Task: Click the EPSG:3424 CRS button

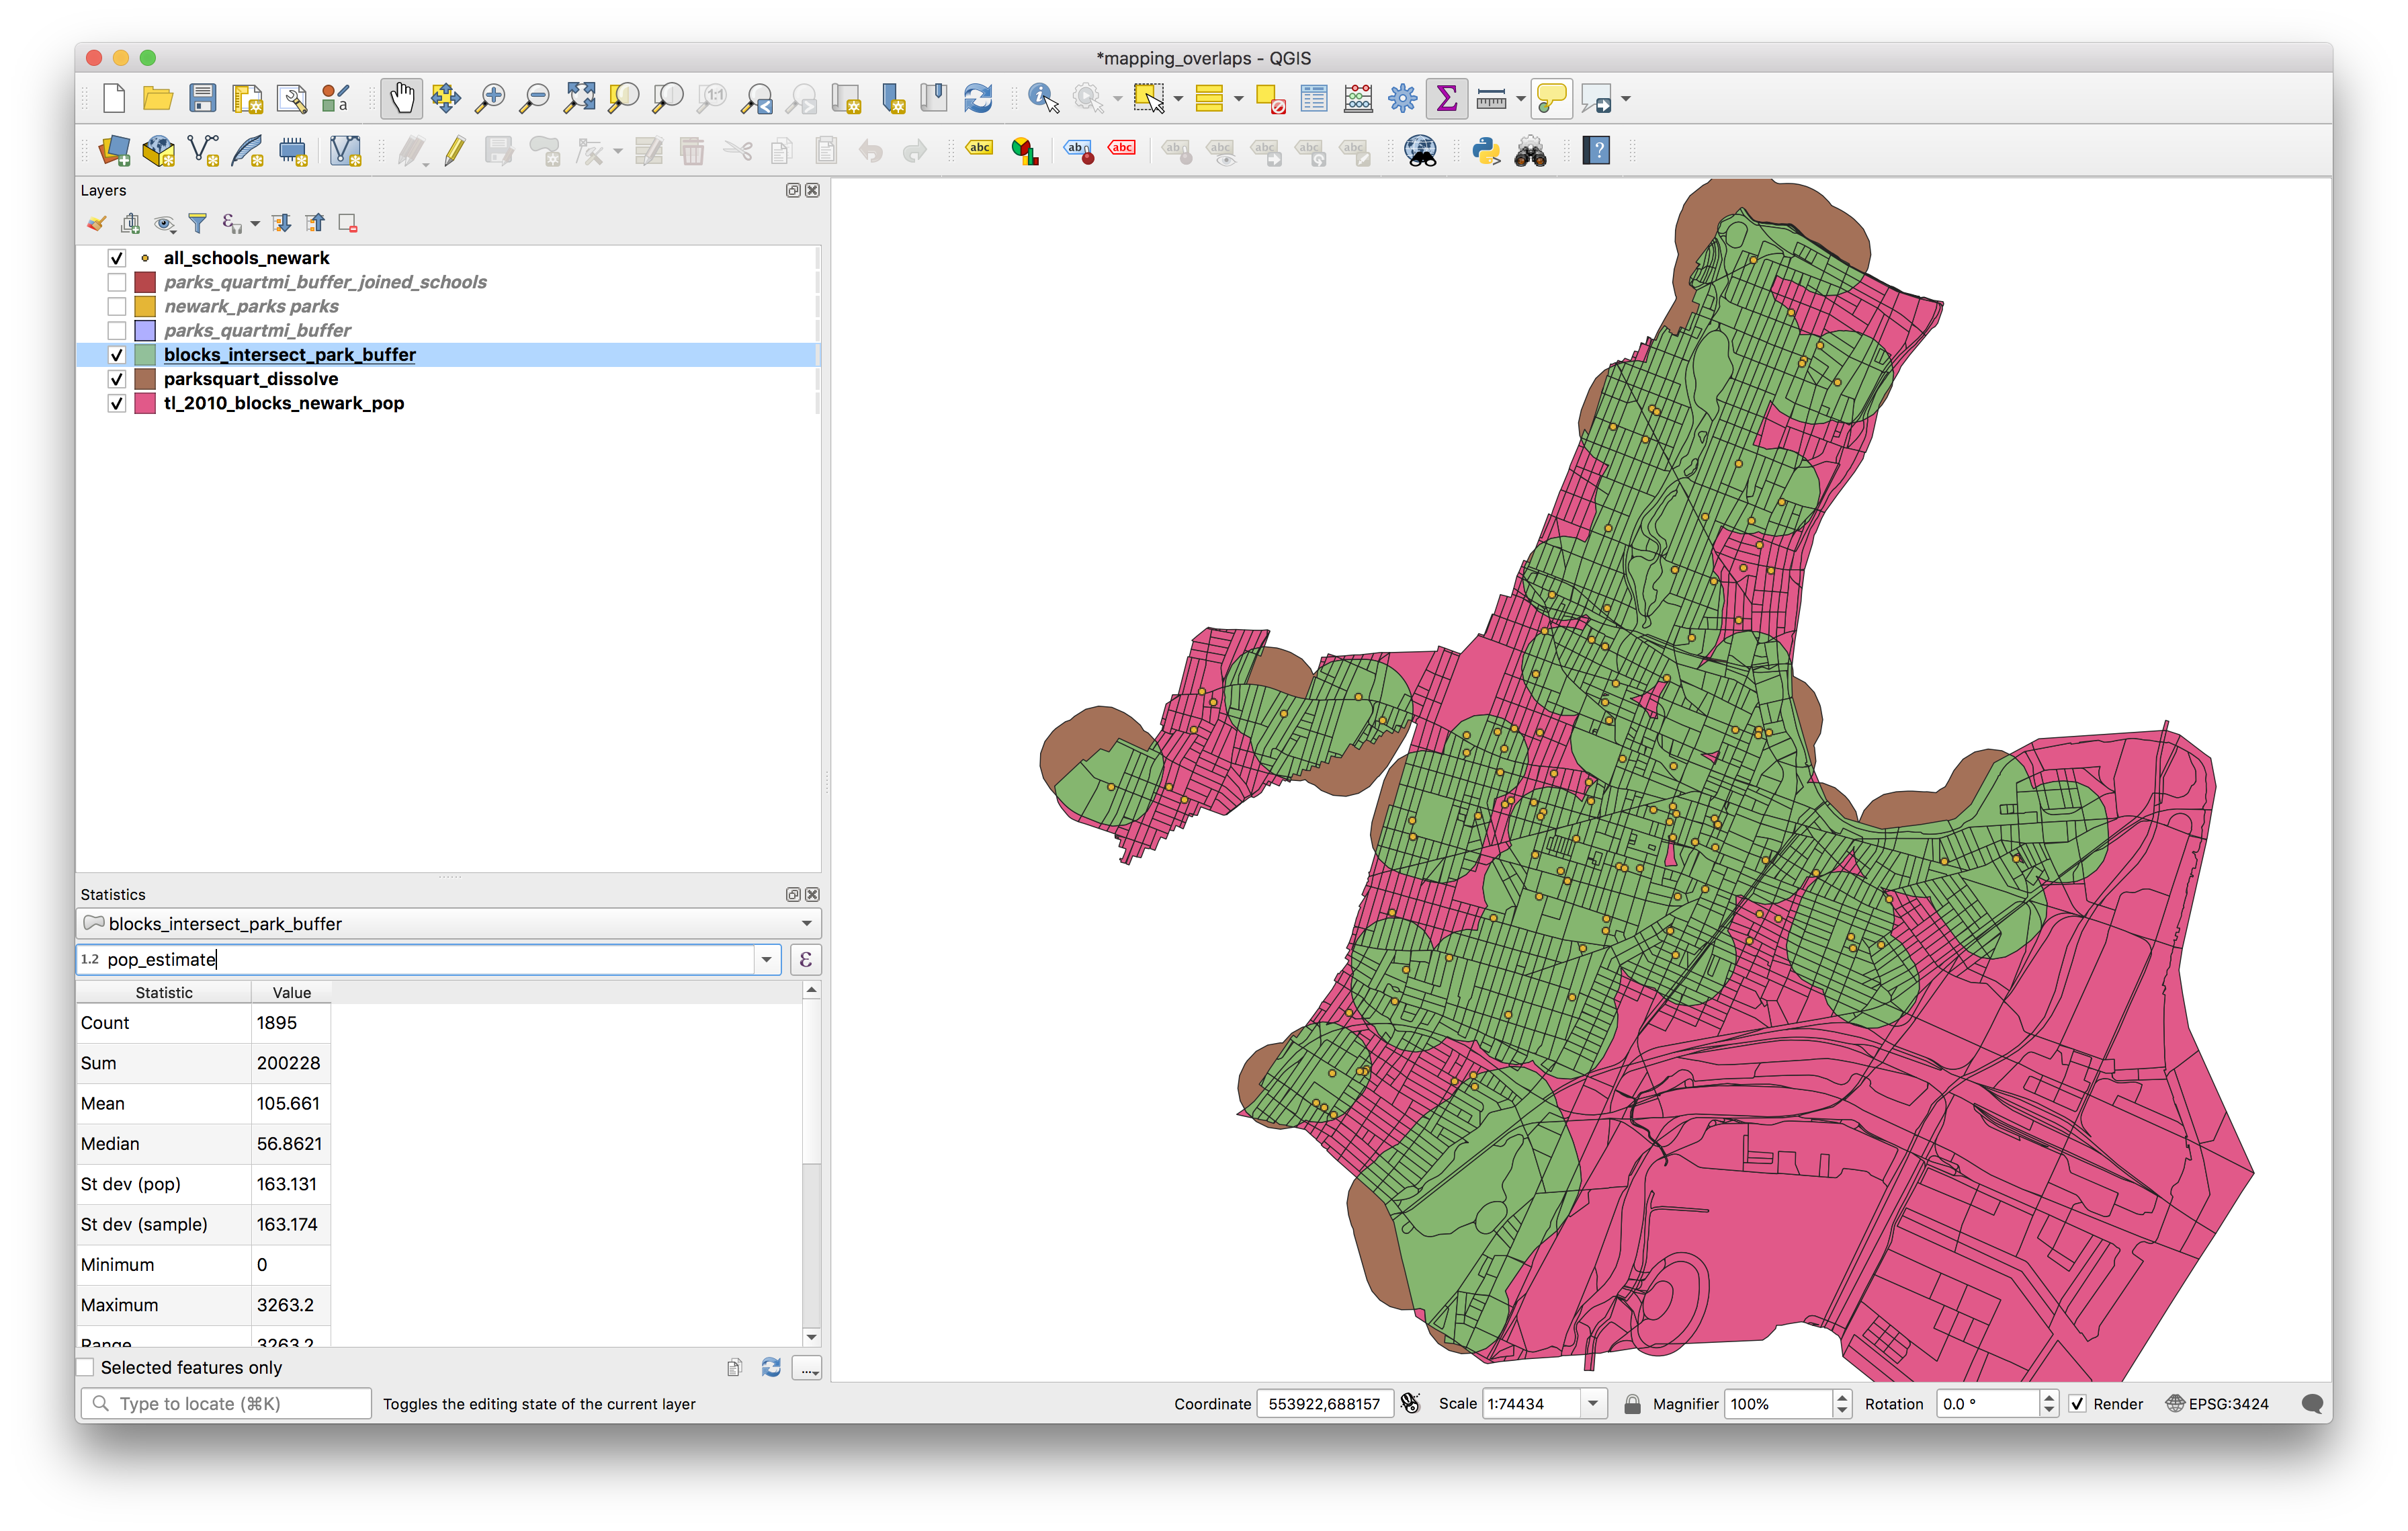Action: 2217,1404
